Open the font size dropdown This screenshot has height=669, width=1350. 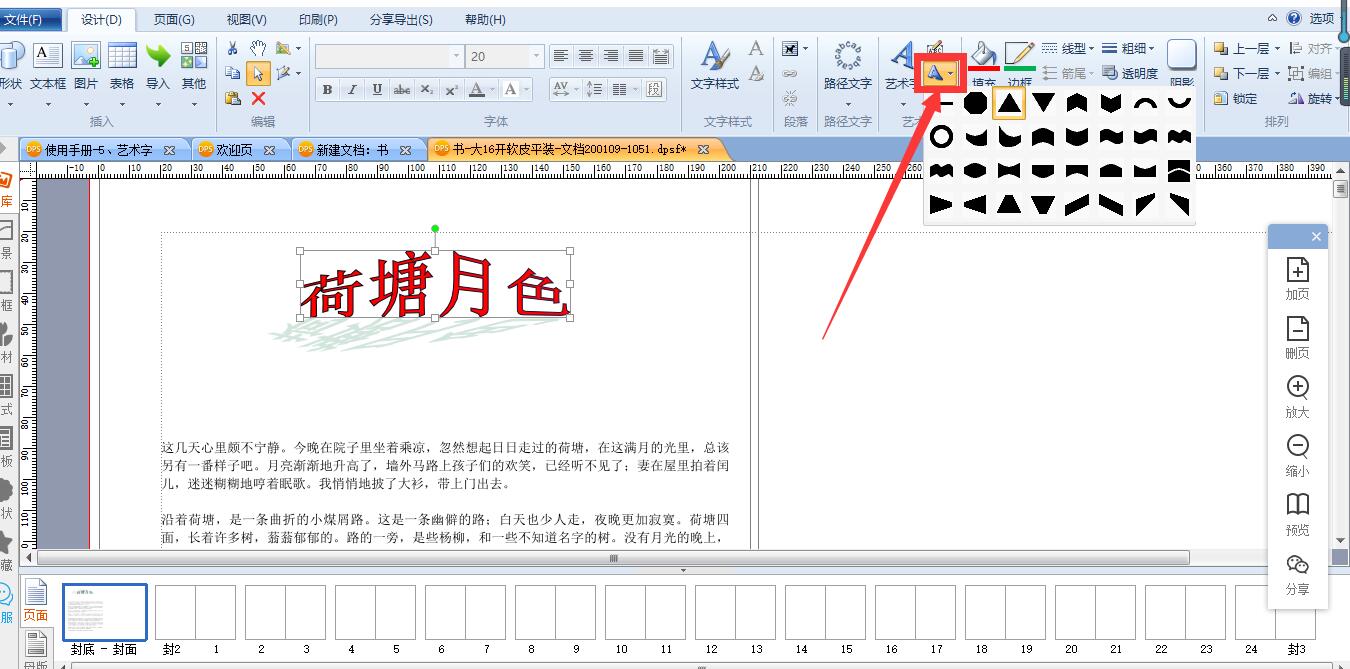coord(537,56)
